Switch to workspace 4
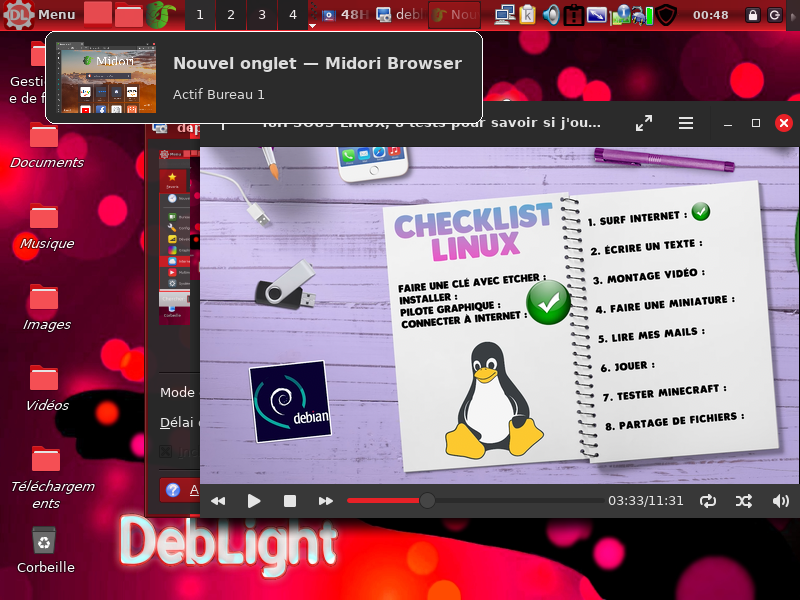The image size is (800, 600). 292,14
